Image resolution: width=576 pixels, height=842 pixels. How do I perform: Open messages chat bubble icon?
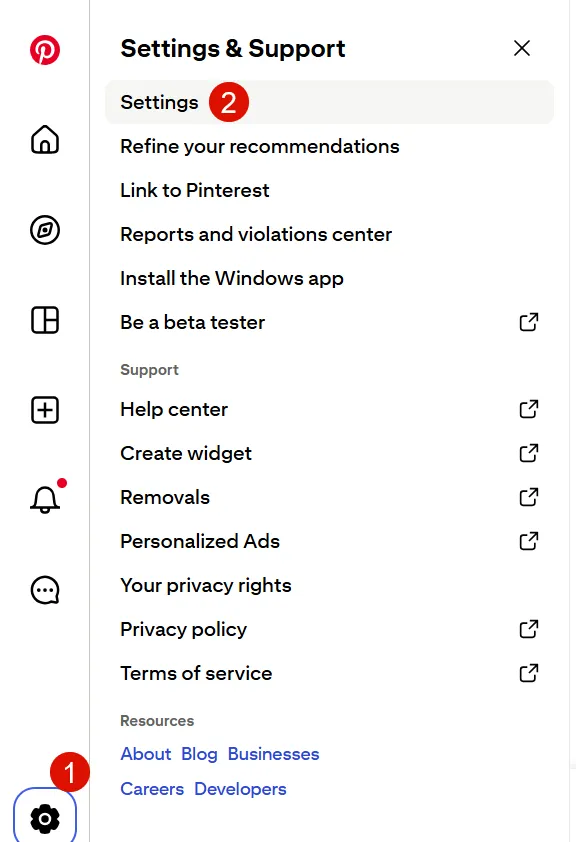tap(45, 590)
